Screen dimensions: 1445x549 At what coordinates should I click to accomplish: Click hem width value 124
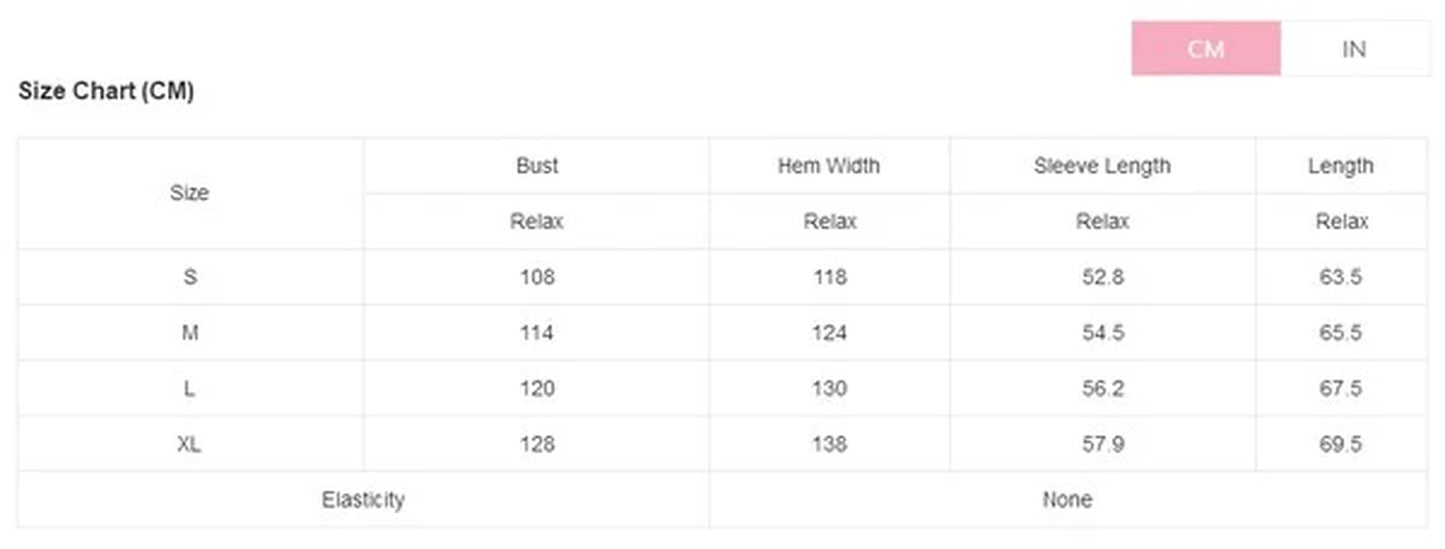coord(829,333)
